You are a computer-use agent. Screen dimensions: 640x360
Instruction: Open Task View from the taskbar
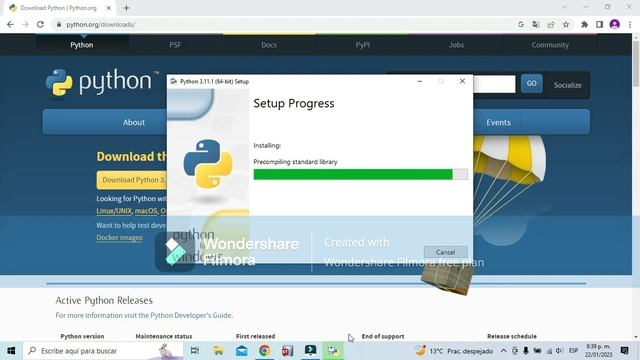tap(195, 351)
